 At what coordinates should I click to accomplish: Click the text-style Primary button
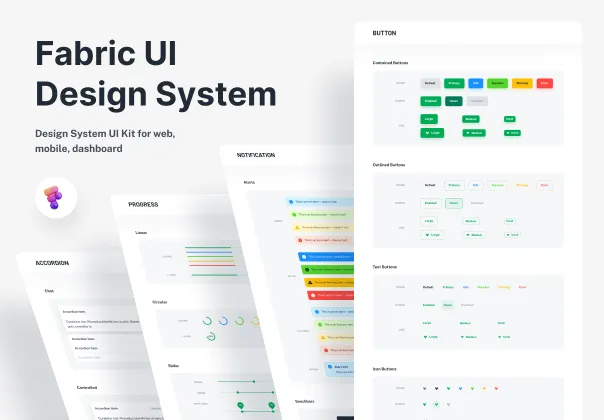(x=448, y=287)
